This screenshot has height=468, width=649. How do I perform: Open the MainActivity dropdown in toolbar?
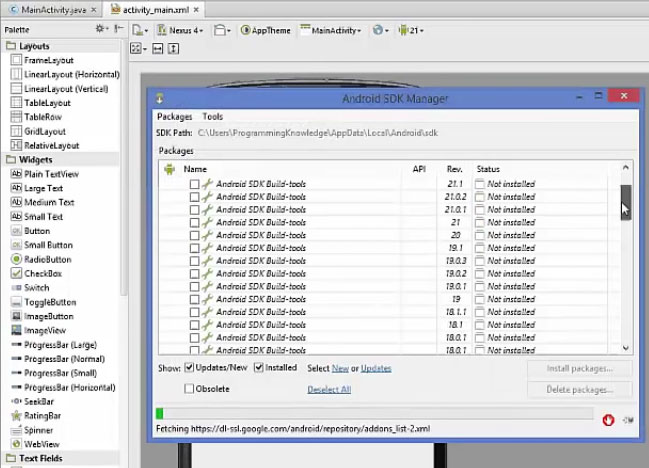pos(331,30)
